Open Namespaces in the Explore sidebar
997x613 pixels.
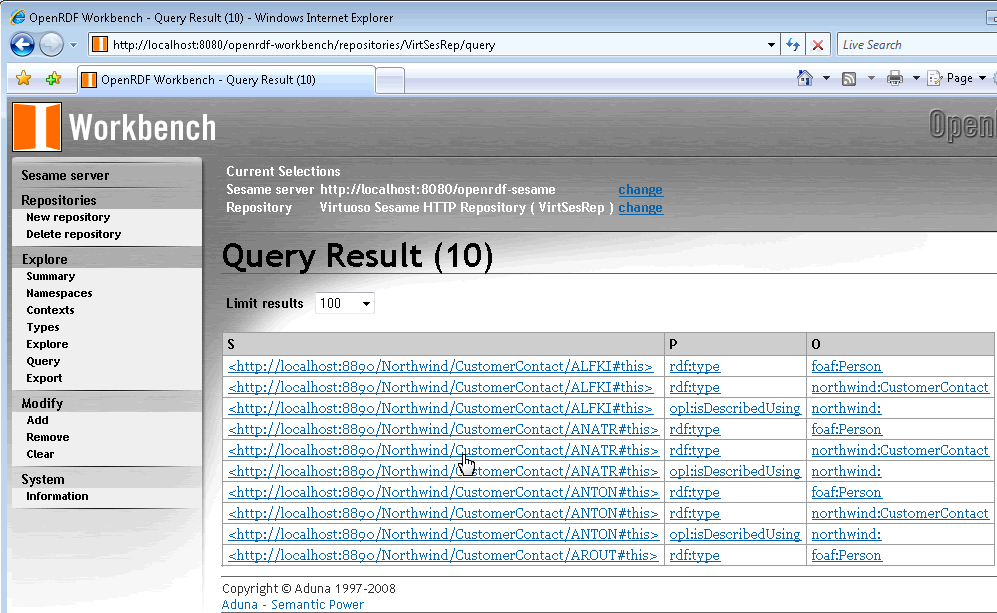pos(59,293)
